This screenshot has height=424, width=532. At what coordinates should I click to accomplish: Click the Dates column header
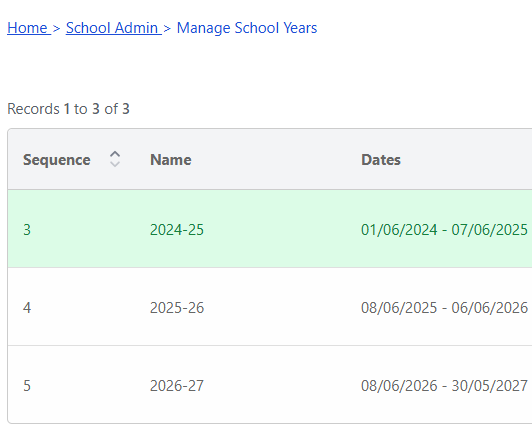pyautogui.click(x=381, y=160)
